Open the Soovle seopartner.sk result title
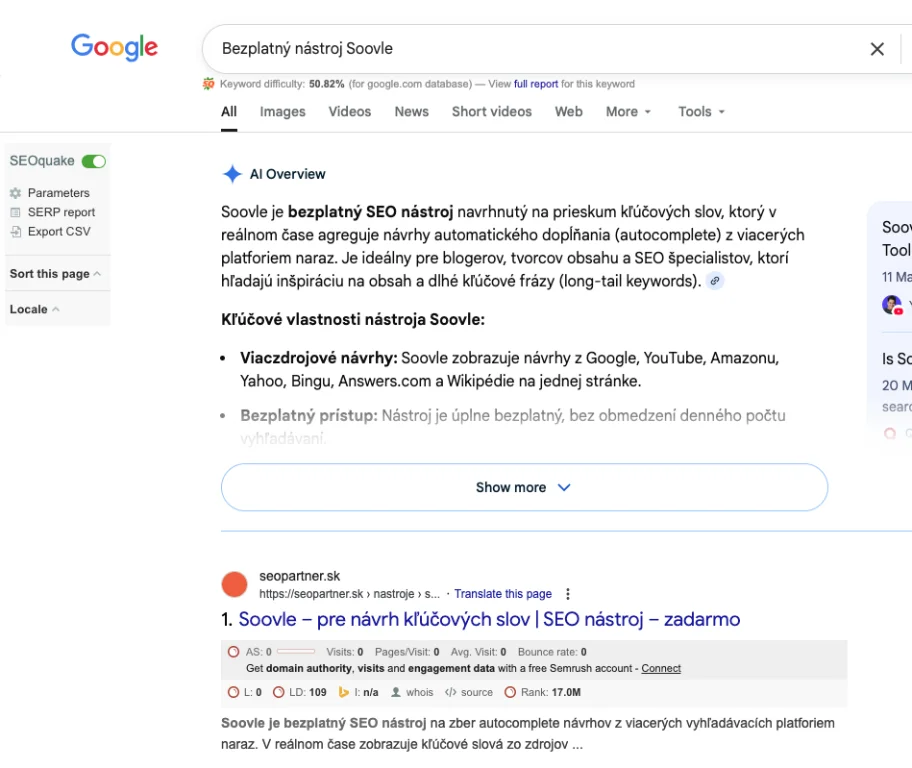This screenshot has width=912, height=768. pos(489,619)
